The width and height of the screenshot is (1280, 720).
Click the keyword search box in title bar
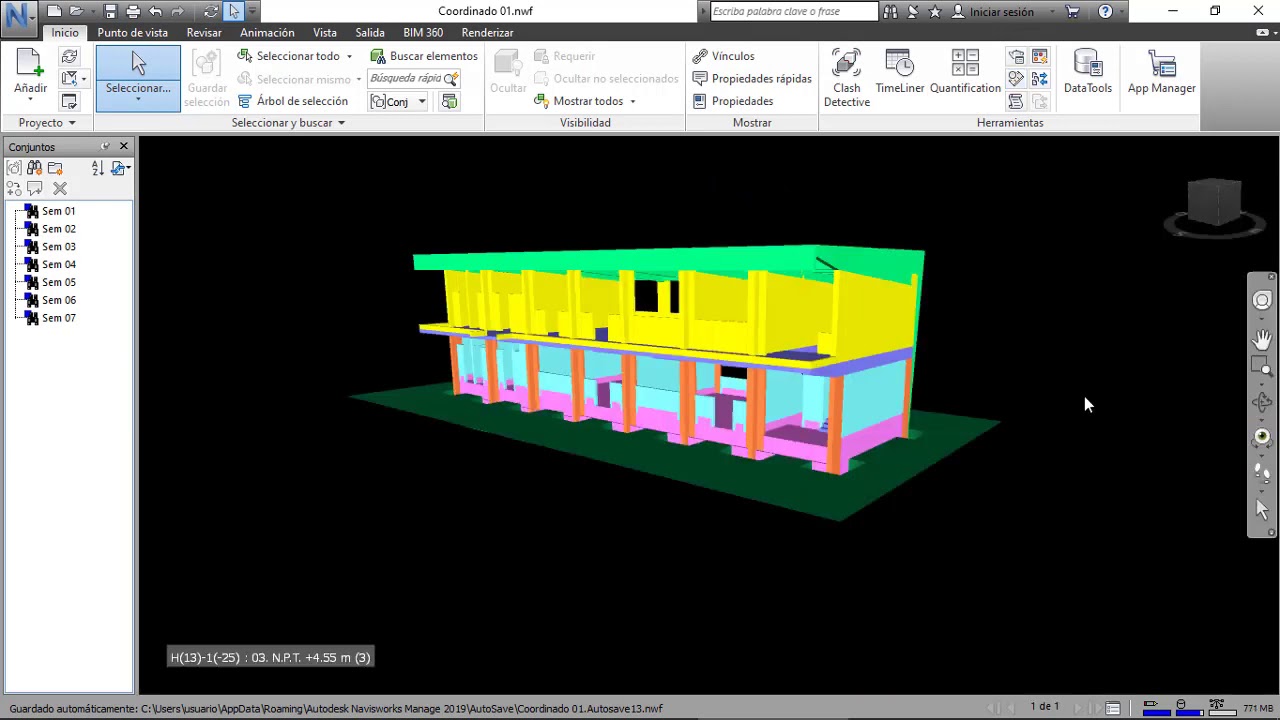click(x=794, y=12)
